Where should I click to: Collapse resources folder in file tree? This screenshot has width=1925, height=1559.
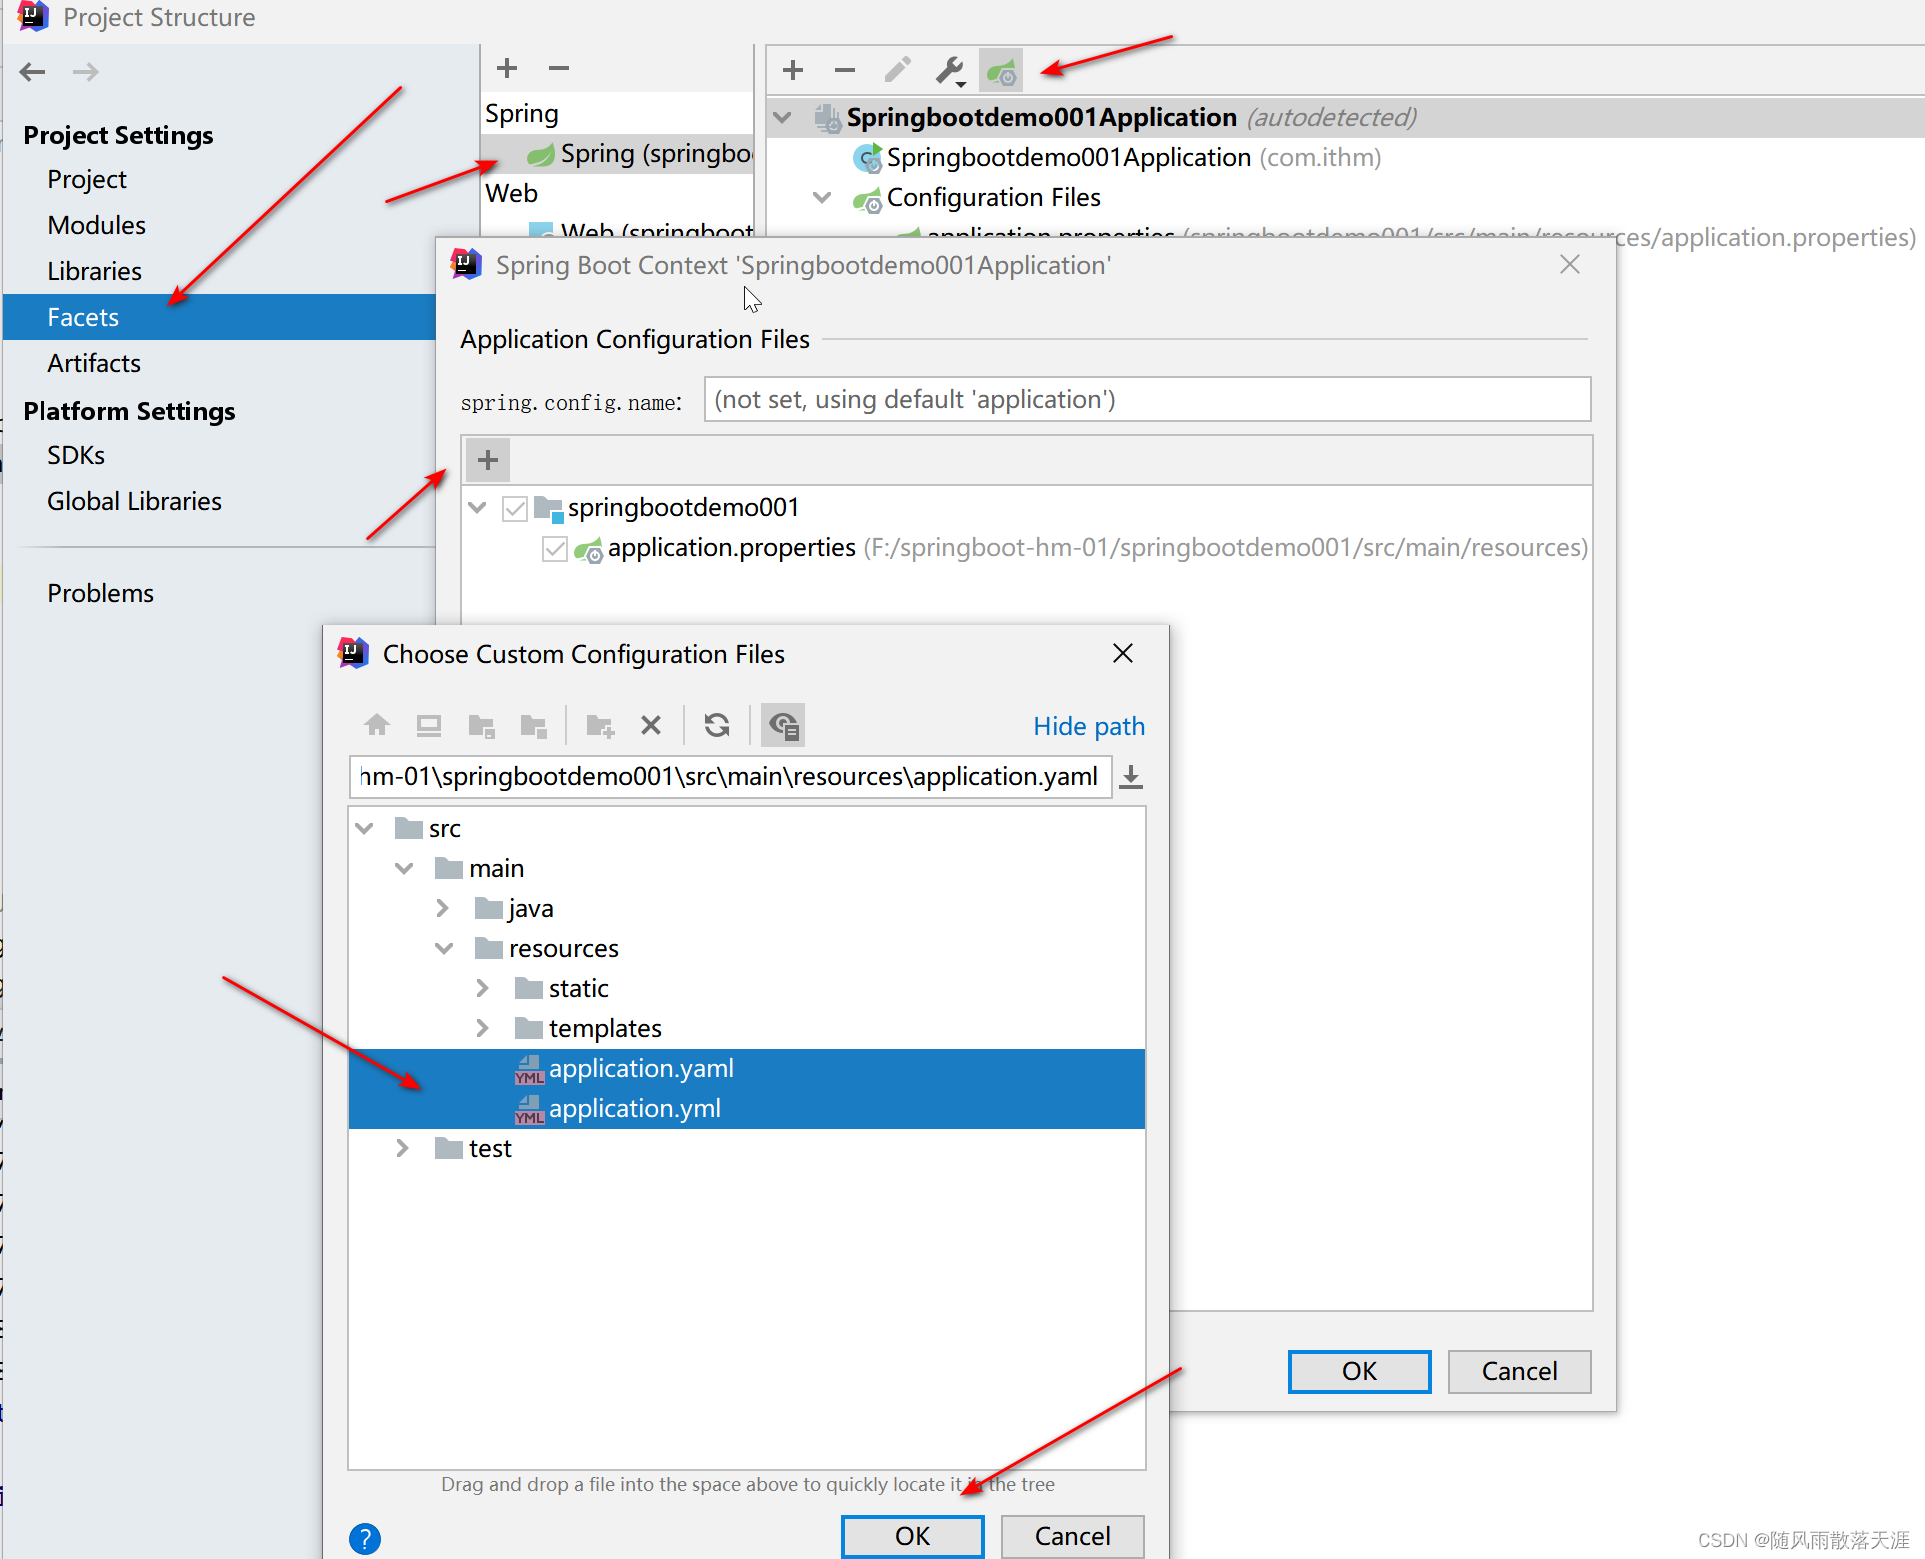tap(444, 949)
